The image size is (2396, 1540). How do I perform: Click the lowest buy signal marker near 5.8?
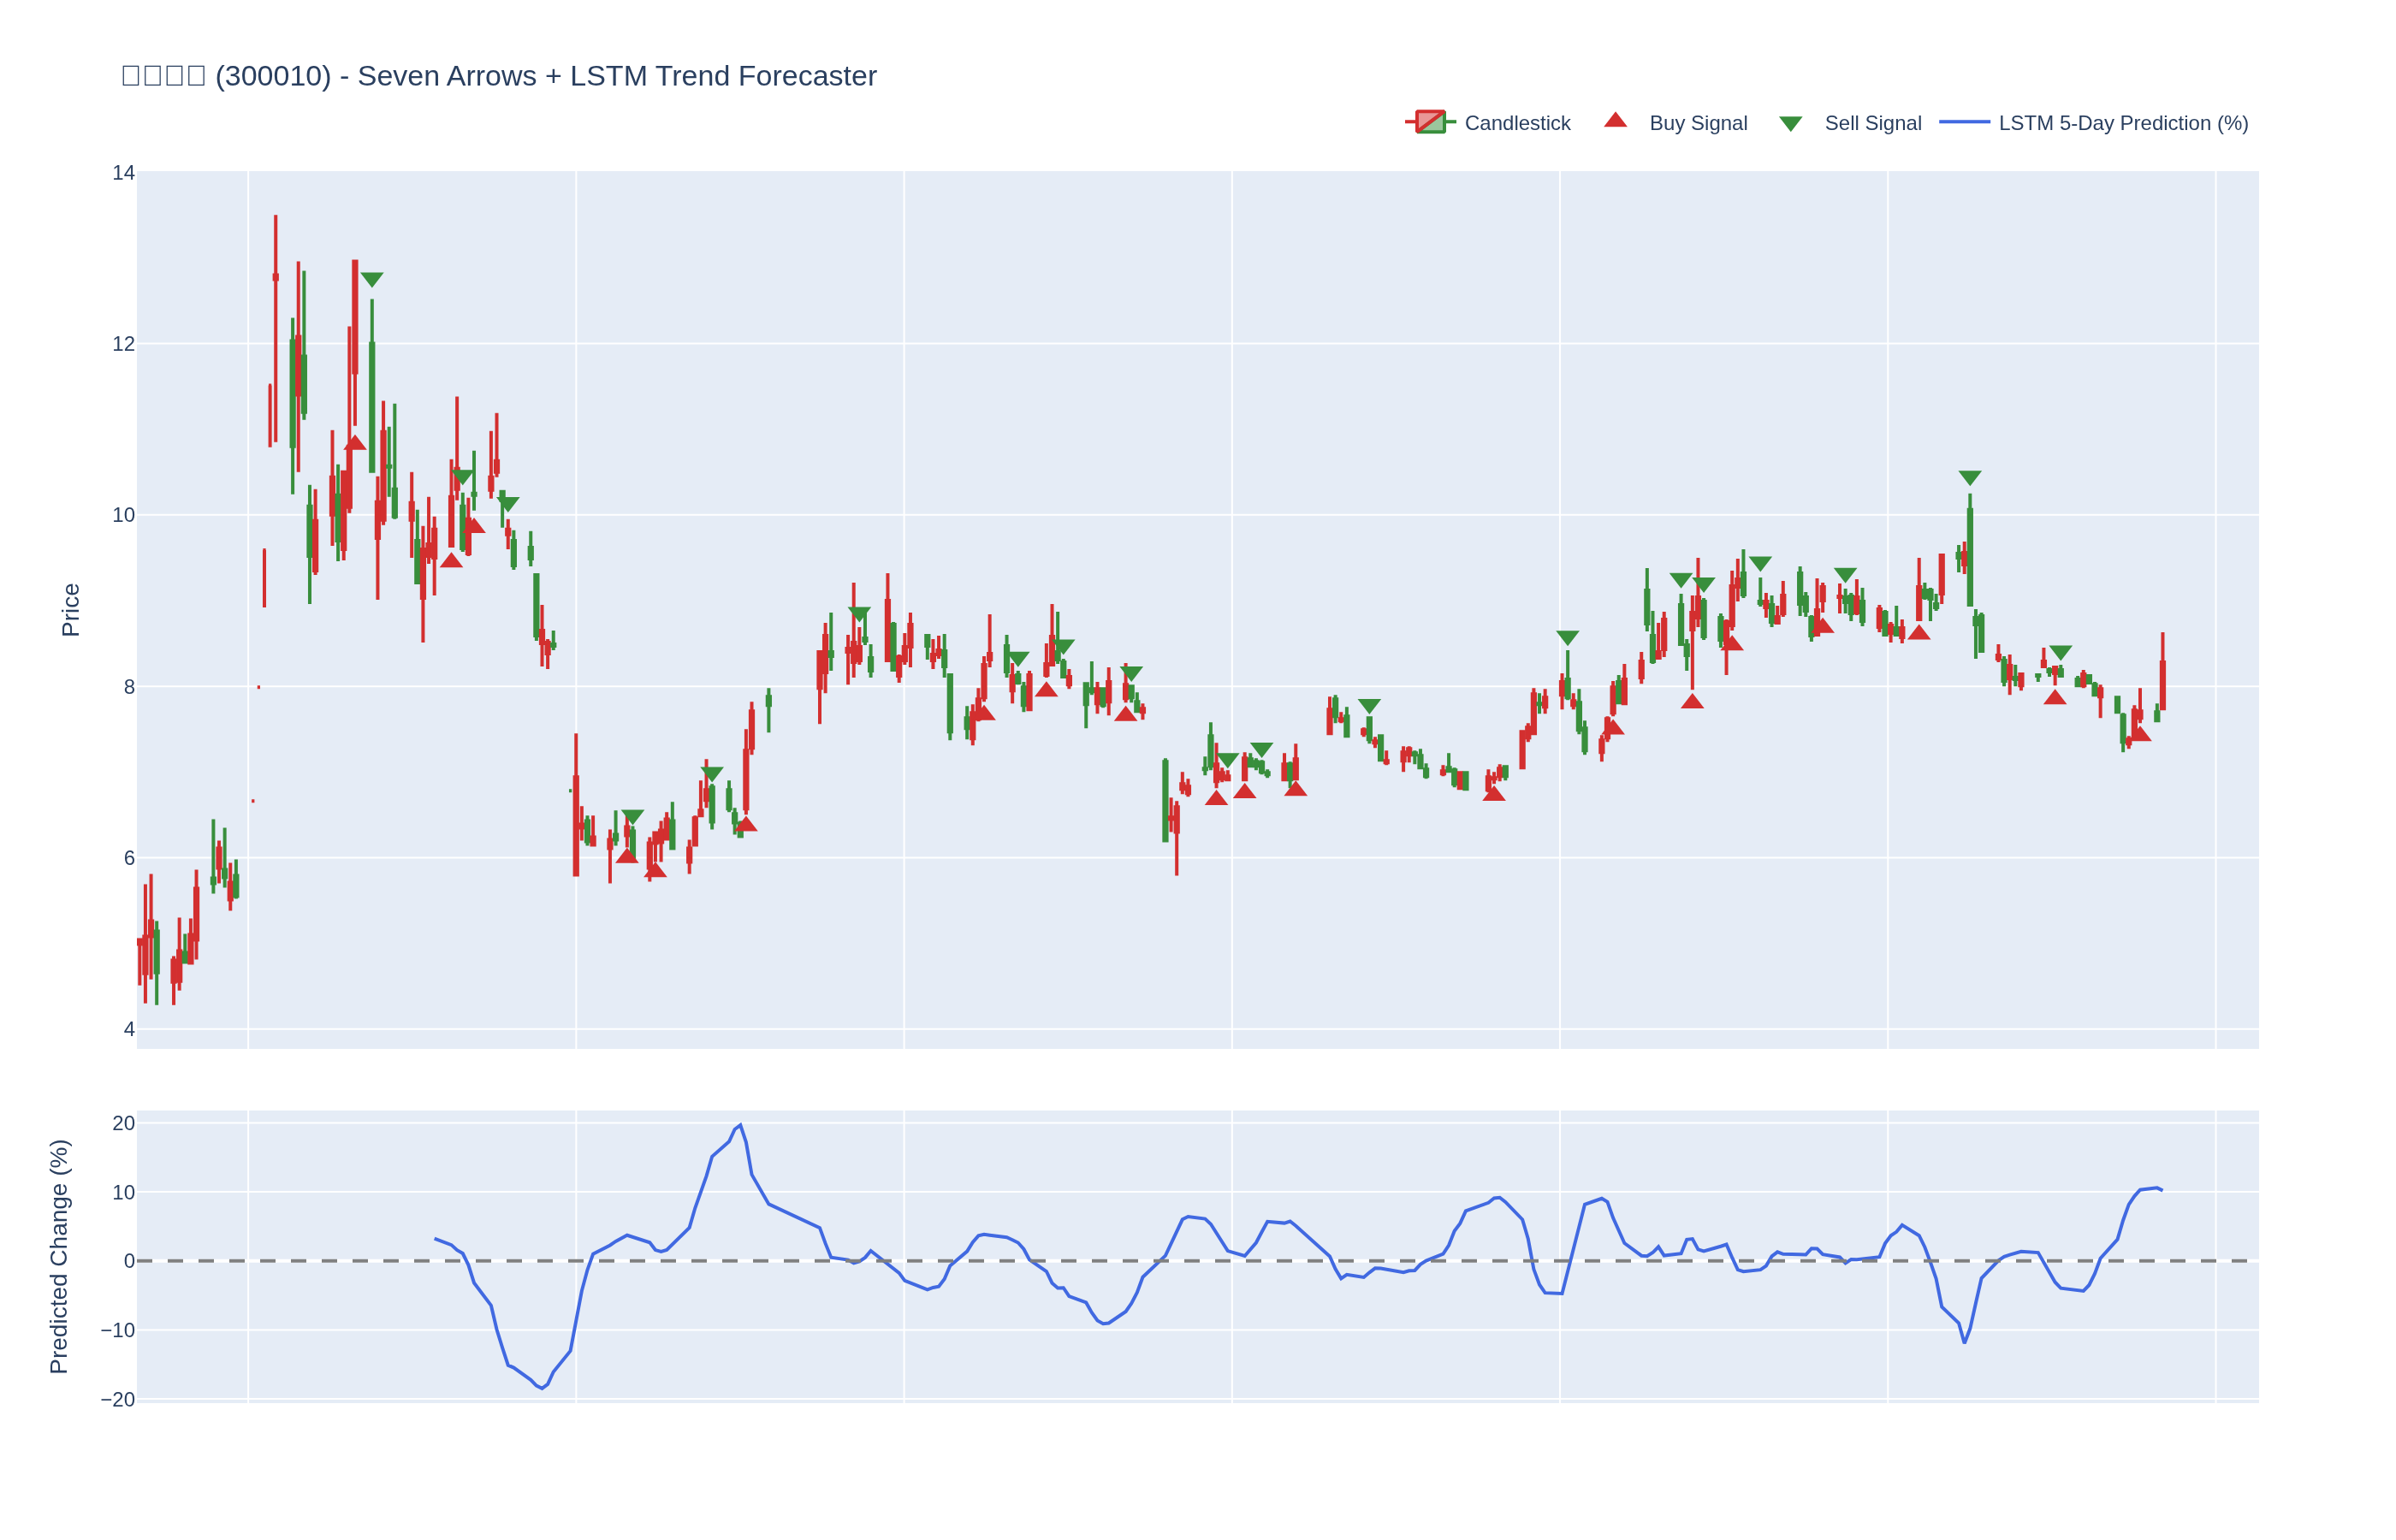655,870
